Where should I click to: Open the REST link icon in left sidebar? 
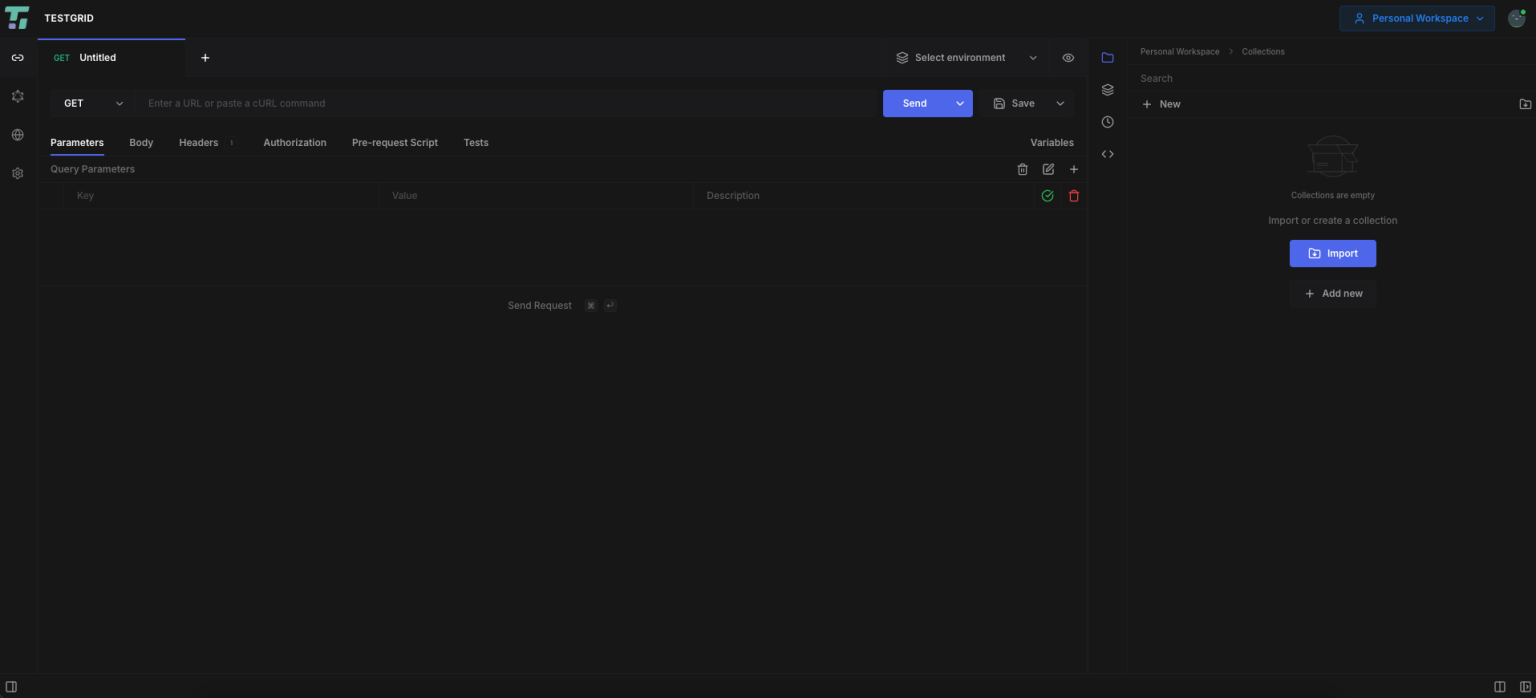[x=17, y=58]
